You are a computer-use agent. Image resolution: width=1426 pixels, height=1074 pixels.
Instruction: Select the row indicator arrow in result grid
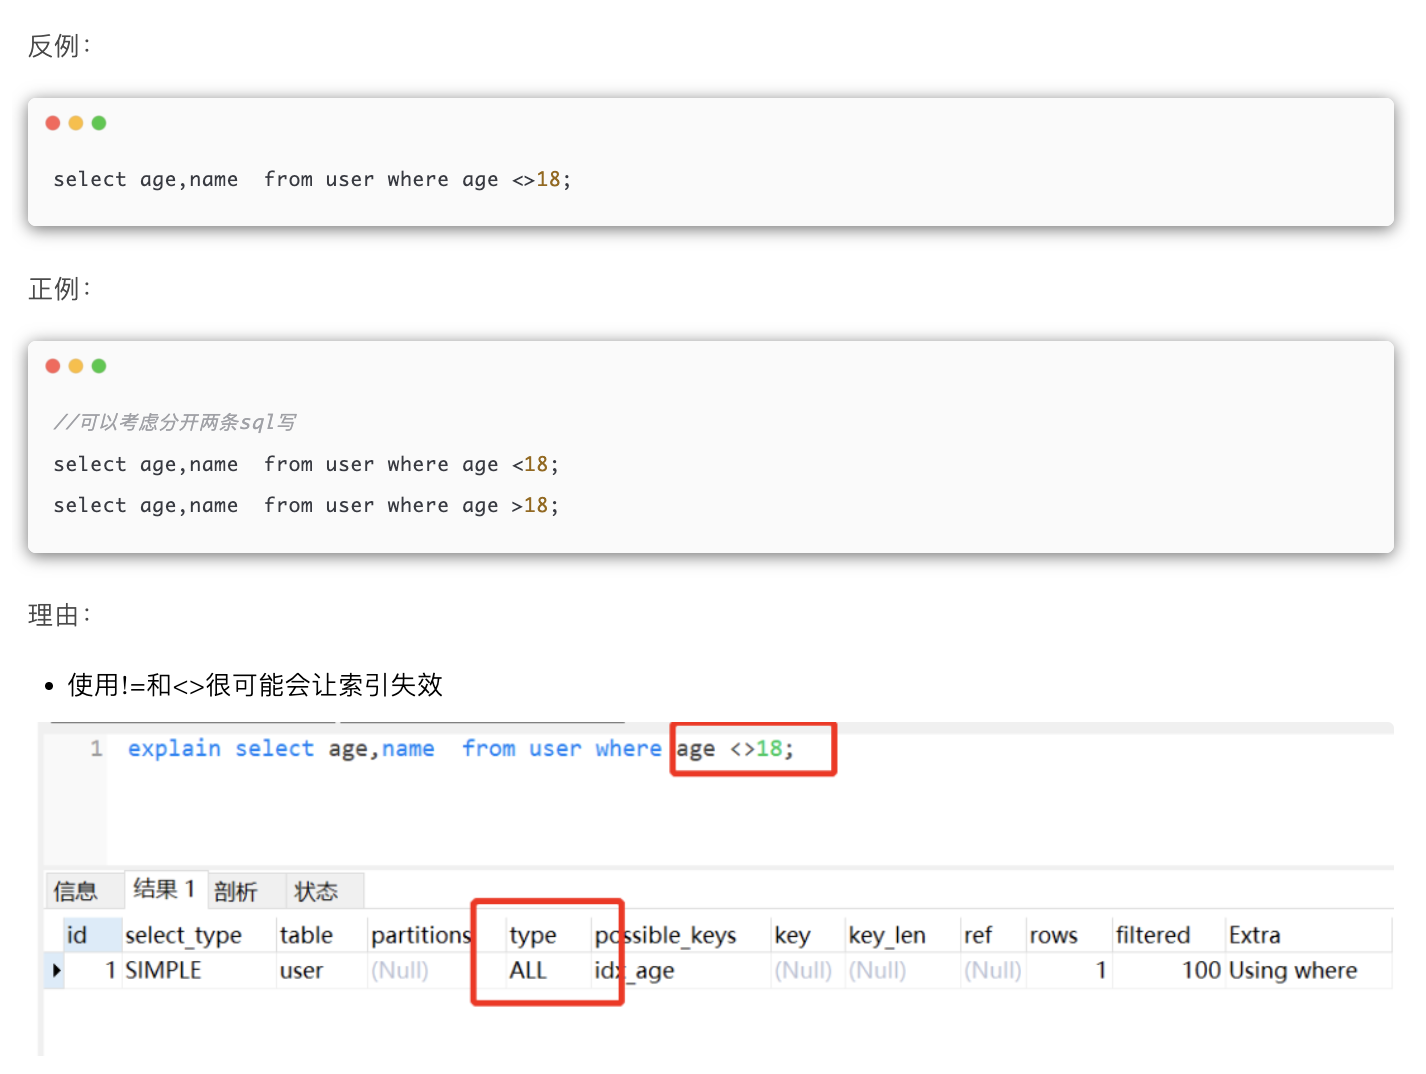coord(56,970)
